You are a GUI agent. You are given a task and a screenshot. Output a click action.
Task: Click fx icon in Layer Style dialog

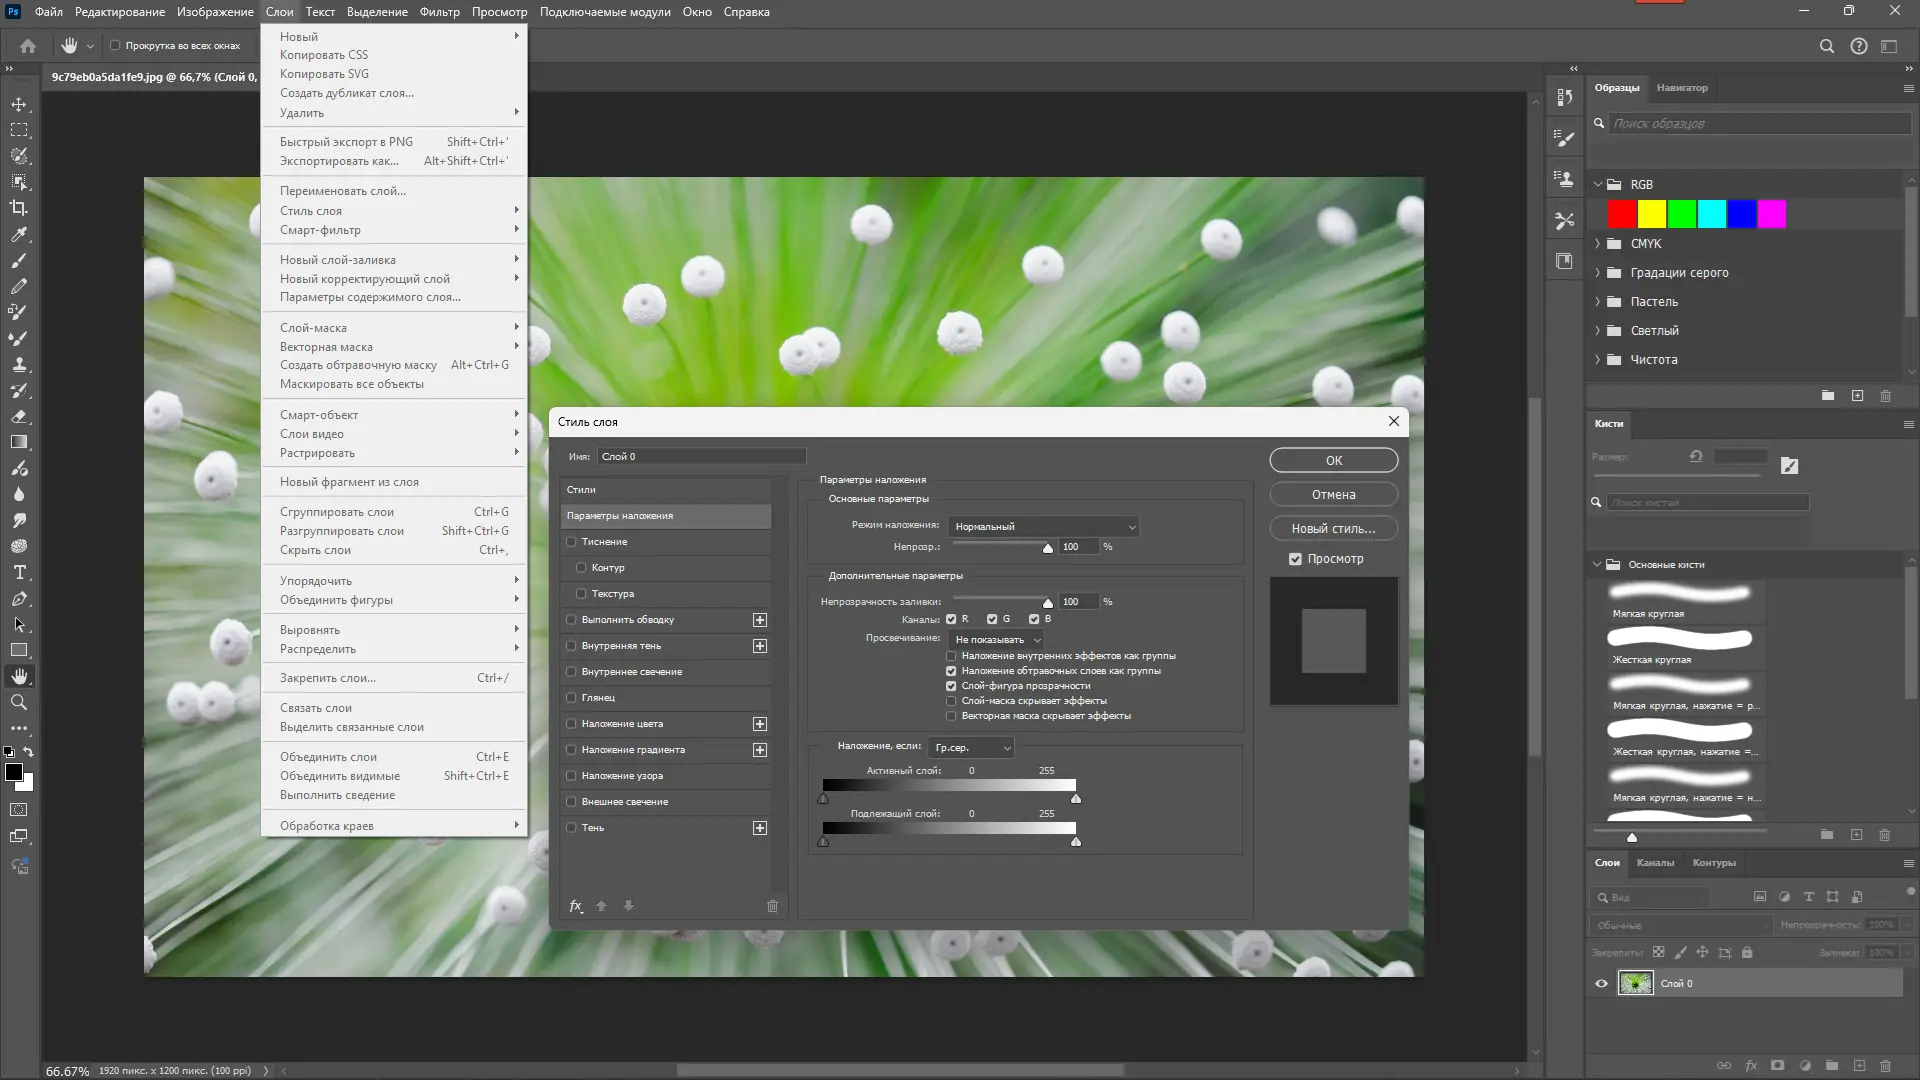(576, 906)
